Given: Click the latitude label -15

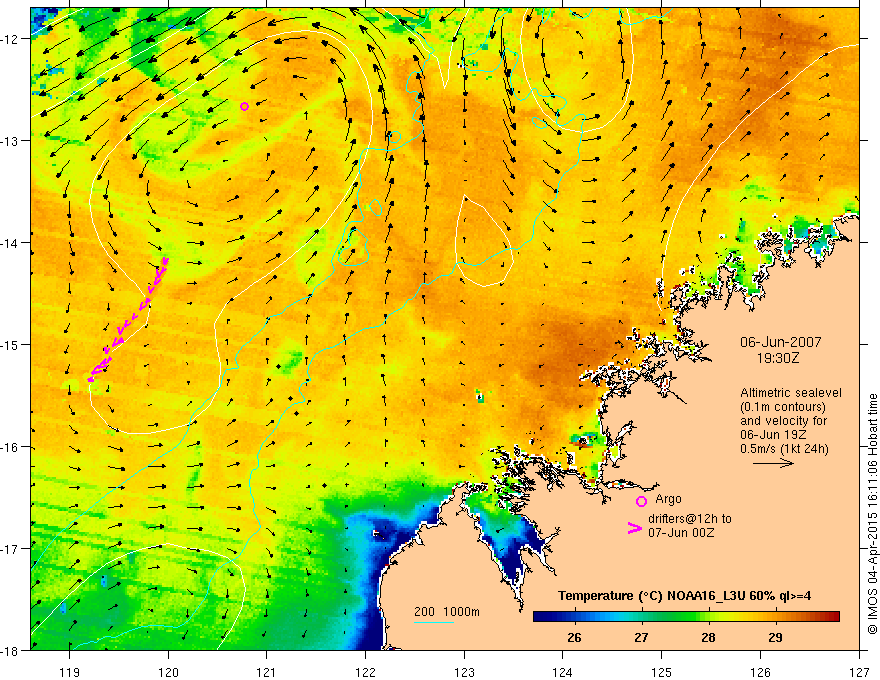Looking at the screenshot, I should click(11, 344).
